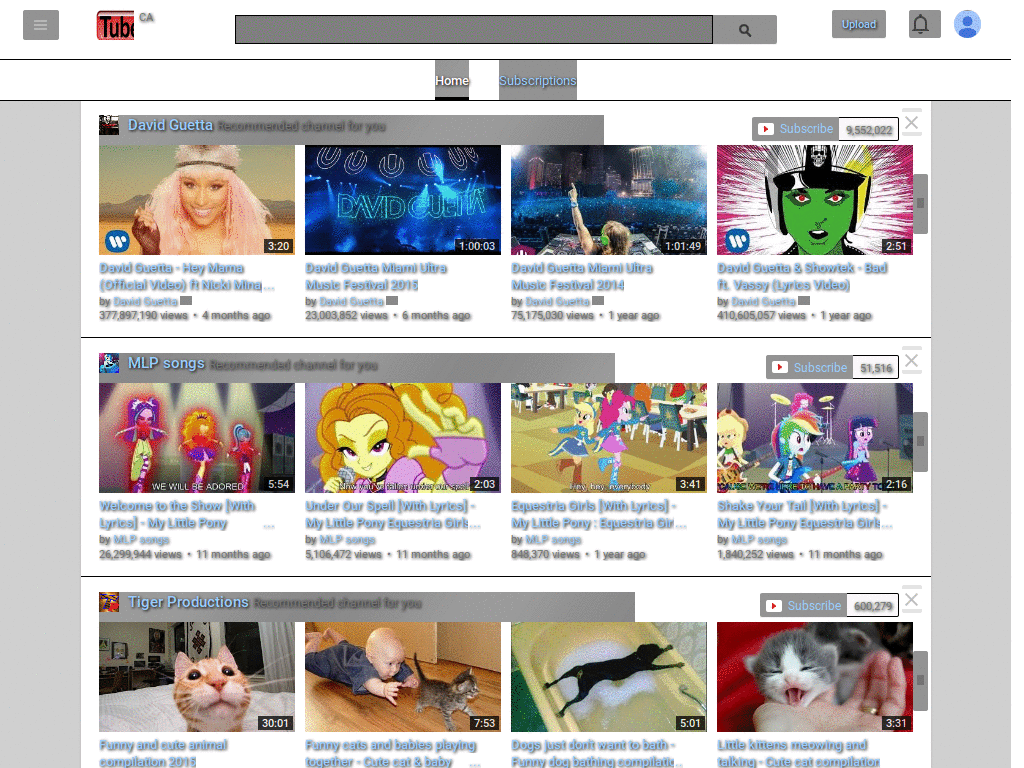The height and width of the screenshot is (768, 1024).
Task: Subscribe to MLP songs channel
Action: click(x=810, y=368)
